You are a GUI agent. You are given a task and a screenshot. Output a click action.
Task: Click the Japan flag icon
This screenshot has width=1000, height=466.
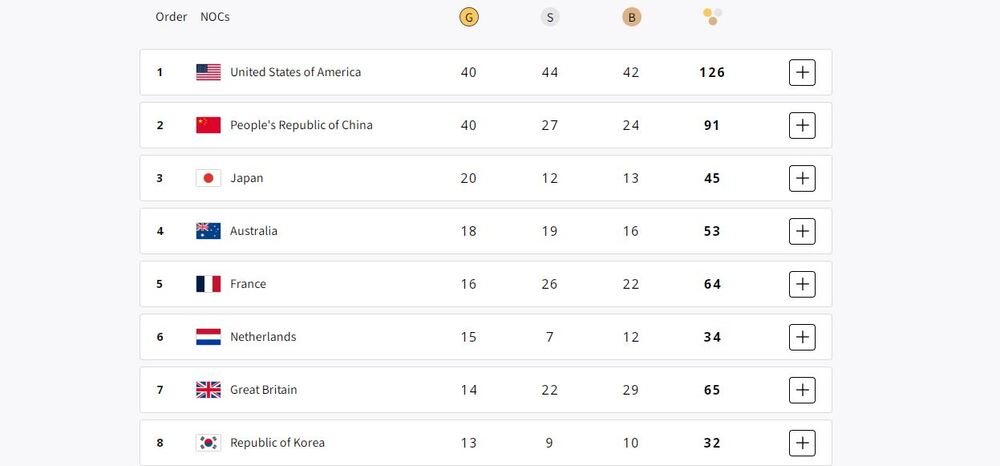(208, 178)
